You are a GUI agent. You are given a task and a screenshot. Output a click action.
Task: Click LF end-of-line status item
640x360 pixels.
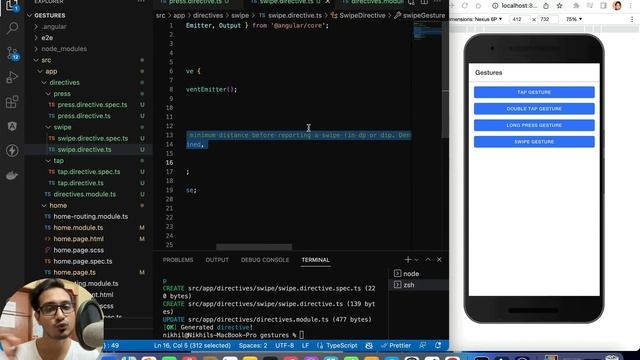point(305,345)
